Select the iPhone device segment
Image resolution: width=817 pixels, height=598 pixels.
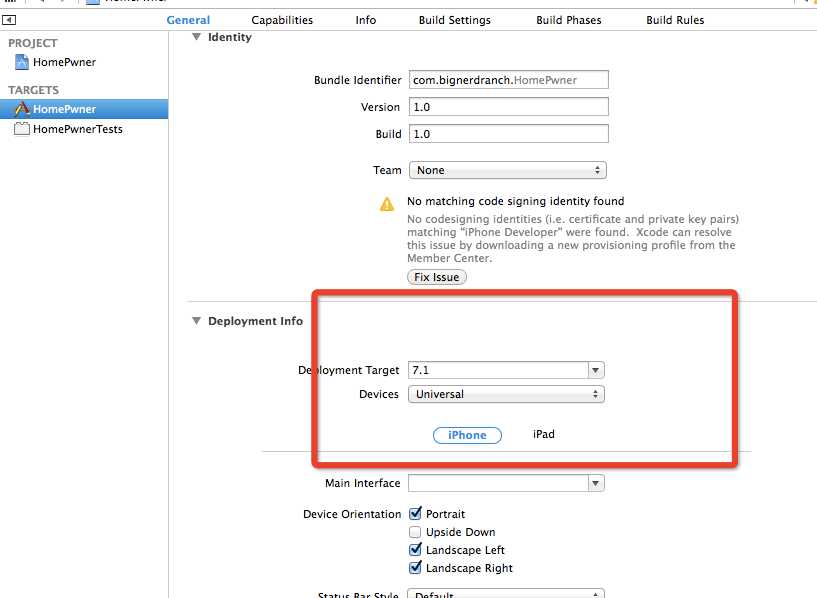coord(467,435)
